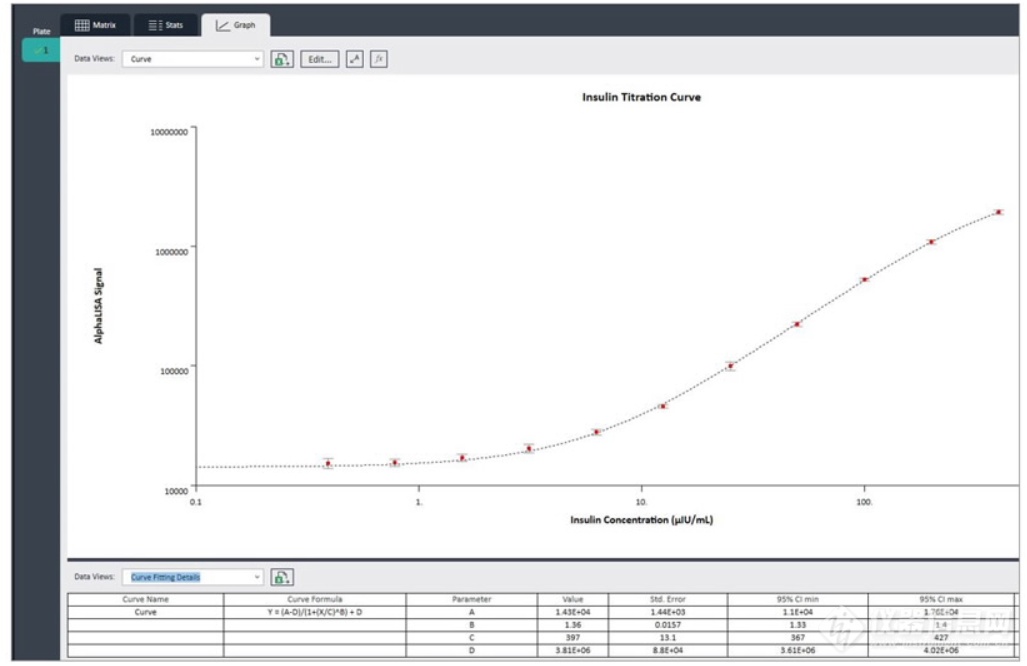Click the axis scaling icon next to Edit

pyautogui.click(x=354, y=59)
